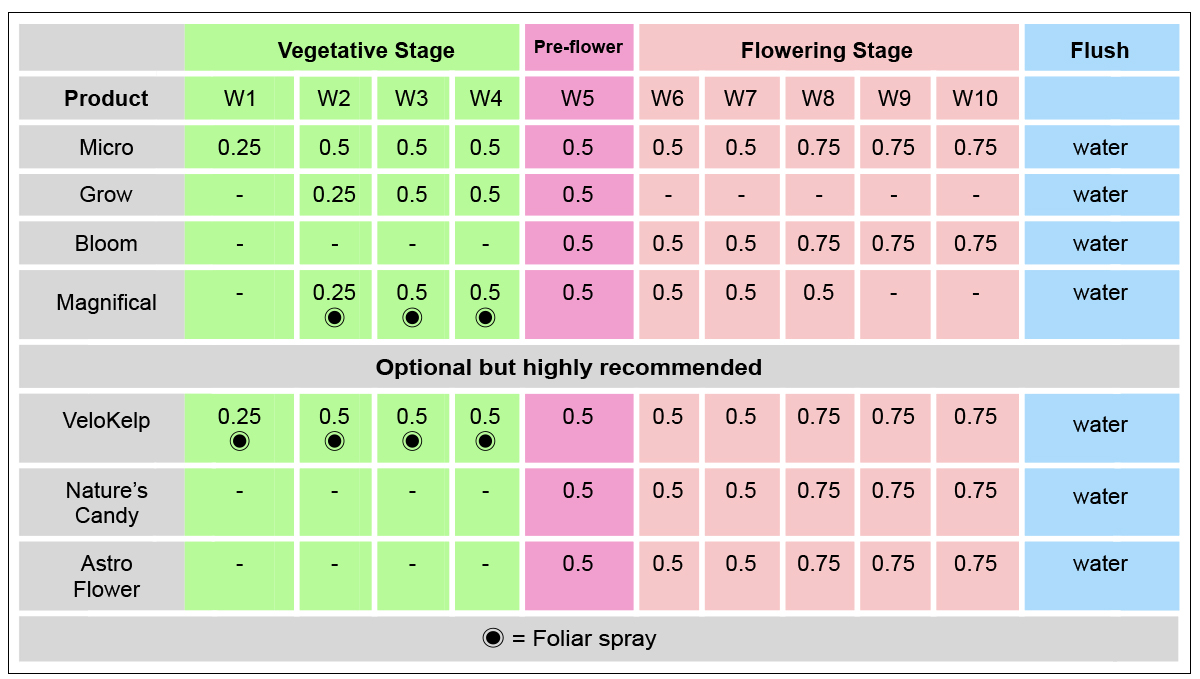This screenshot has height=679, width=1200.
Task: Select the foliar spray icon in Magnifical W4
Action: point(485,317)
